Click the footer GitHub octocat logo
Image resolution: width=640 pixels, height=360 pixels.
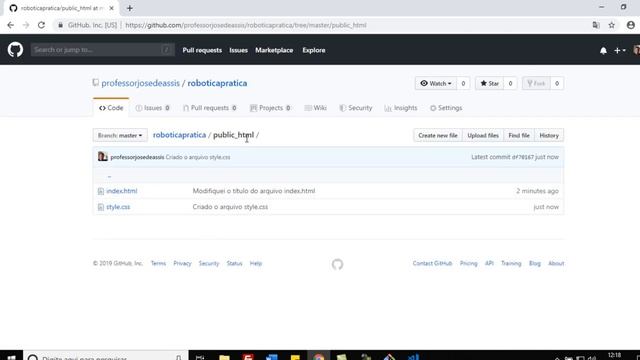(x=337, y=264)
